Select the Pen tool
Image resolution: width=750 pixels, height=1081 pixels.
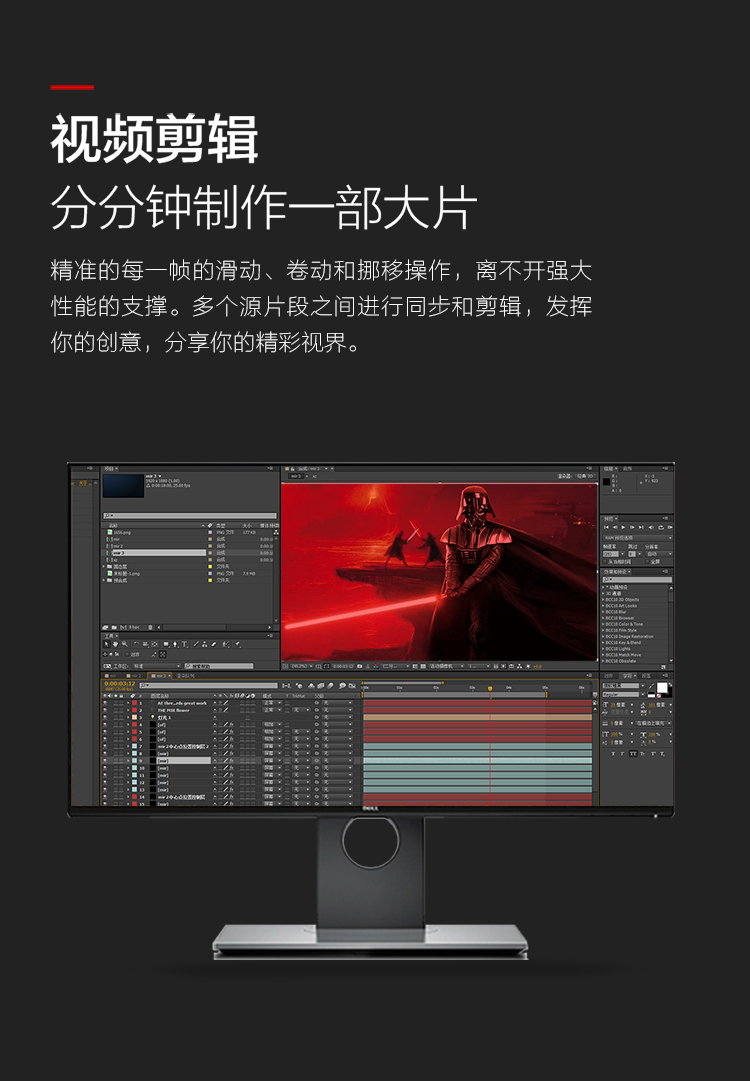pyautogui.click(x=175, y=644)
